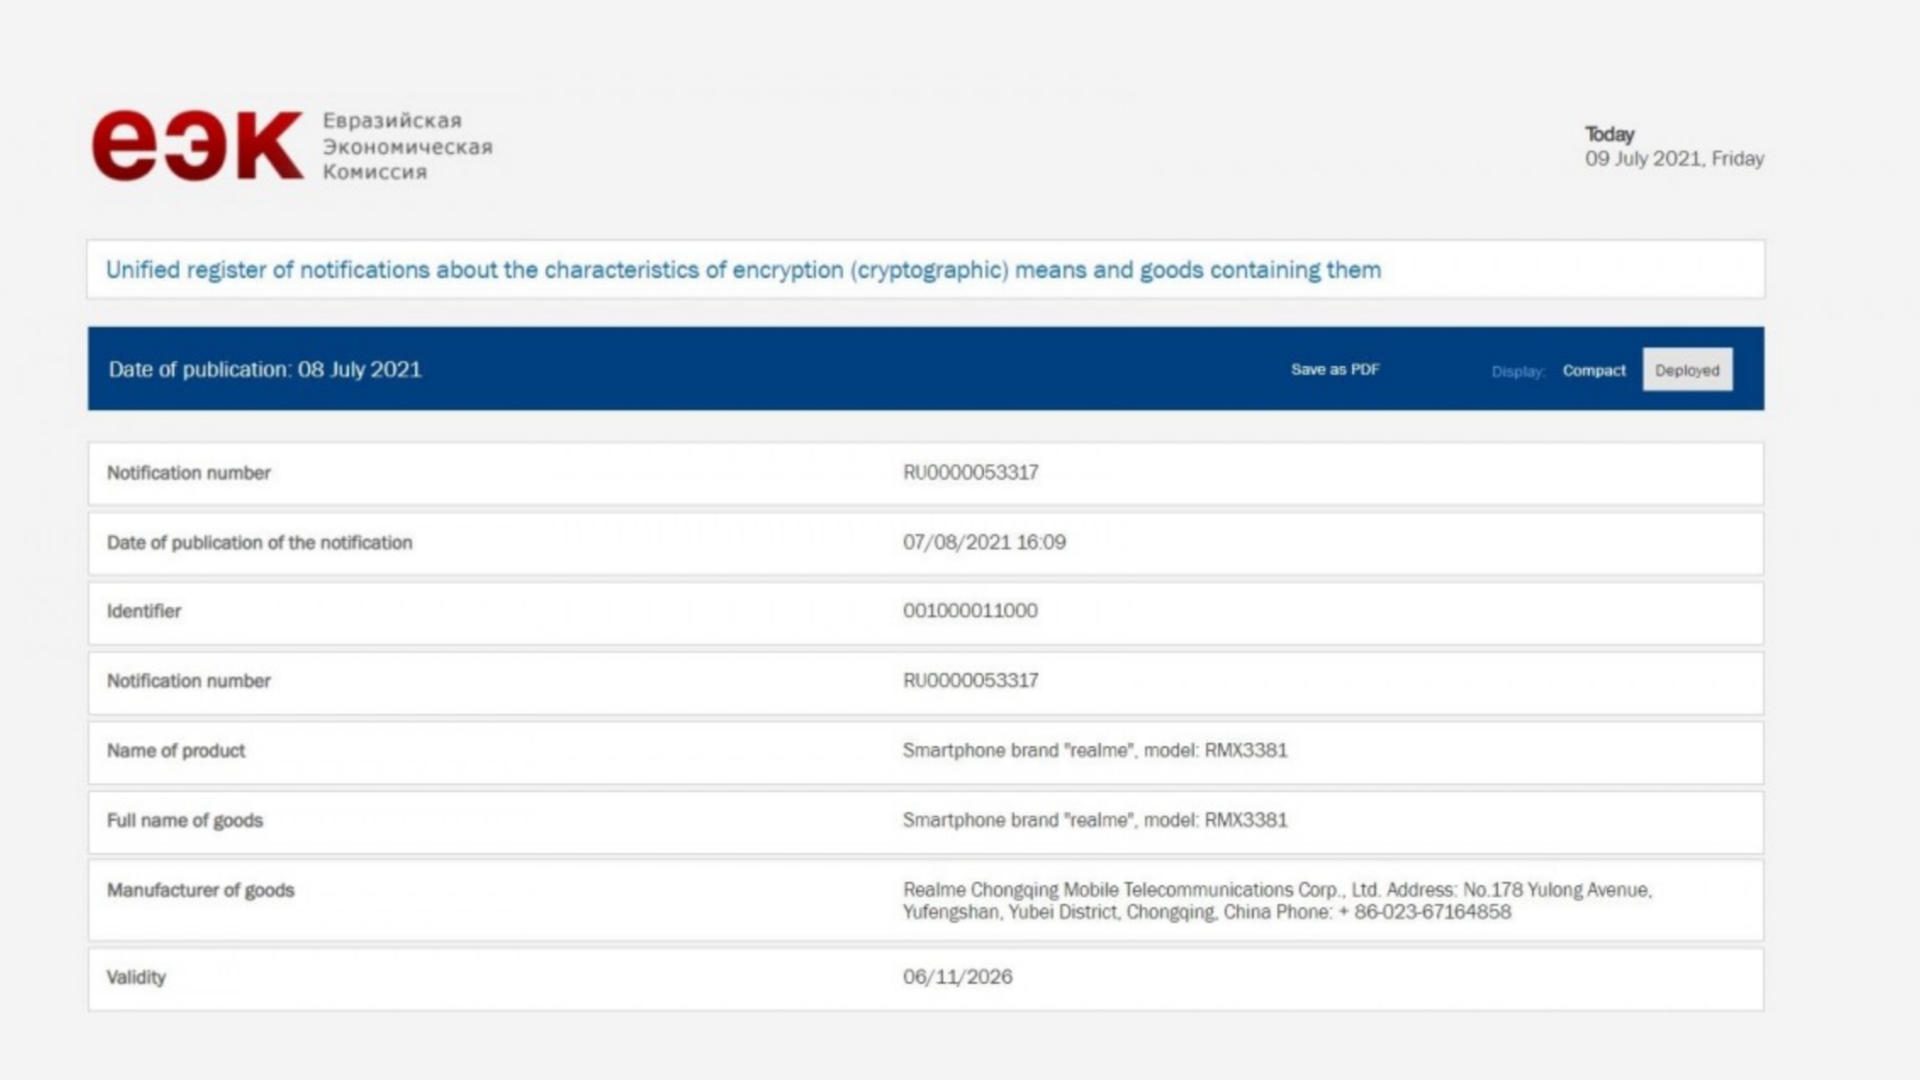This screenshot has height=1080, width=1920.
Task: Click the Евразийская Экономическая Комиссия title text
Action: [407, 146]
